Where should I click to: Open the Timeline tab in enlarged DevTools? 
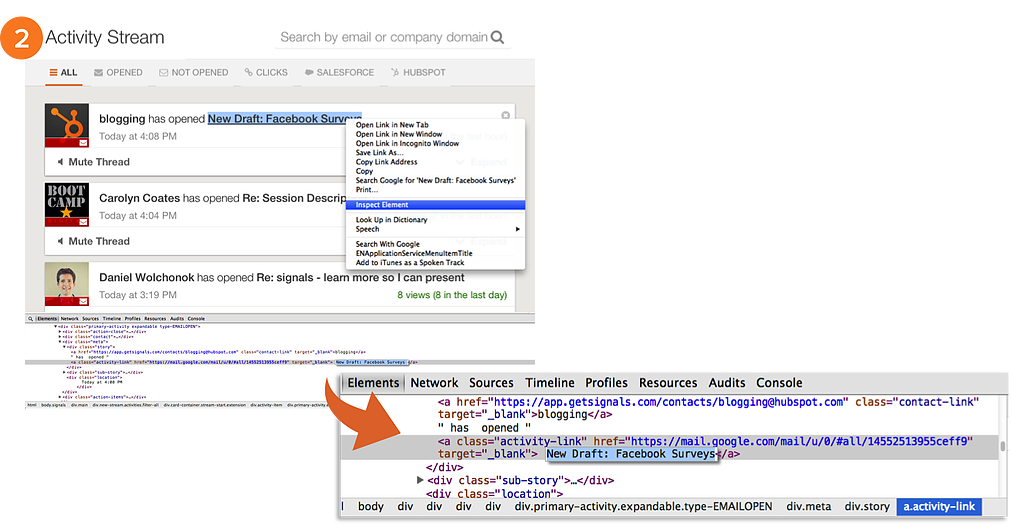coord(550,383)
